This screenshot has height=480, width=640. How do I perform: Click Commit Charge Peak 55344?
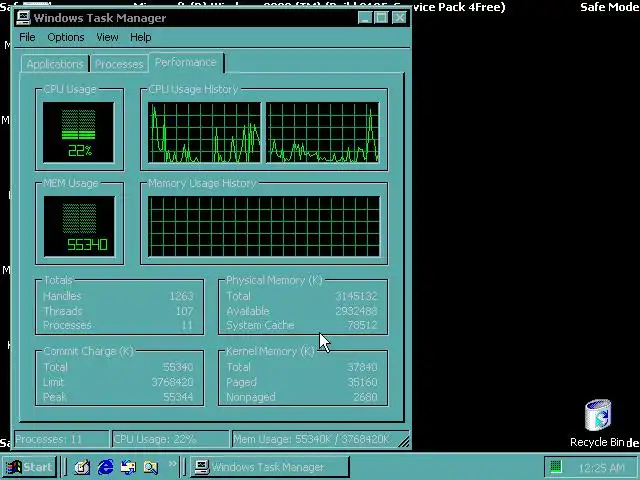click(x=178, y=397)
